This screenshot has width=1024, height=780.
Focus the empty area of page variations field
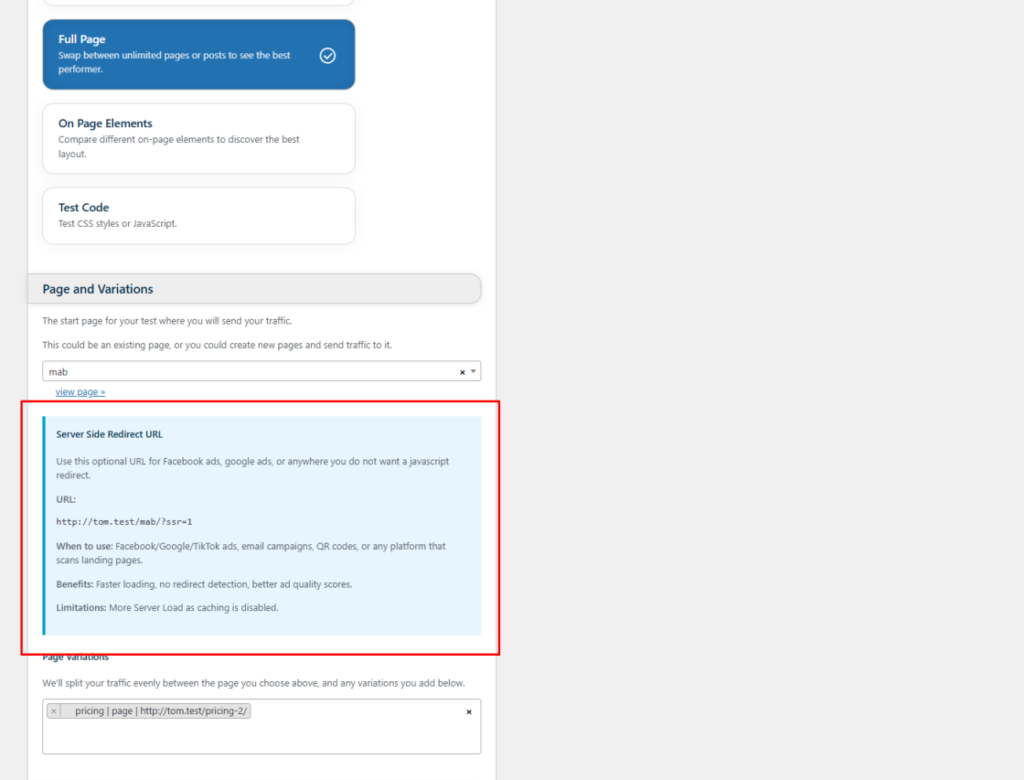(261, 737)
